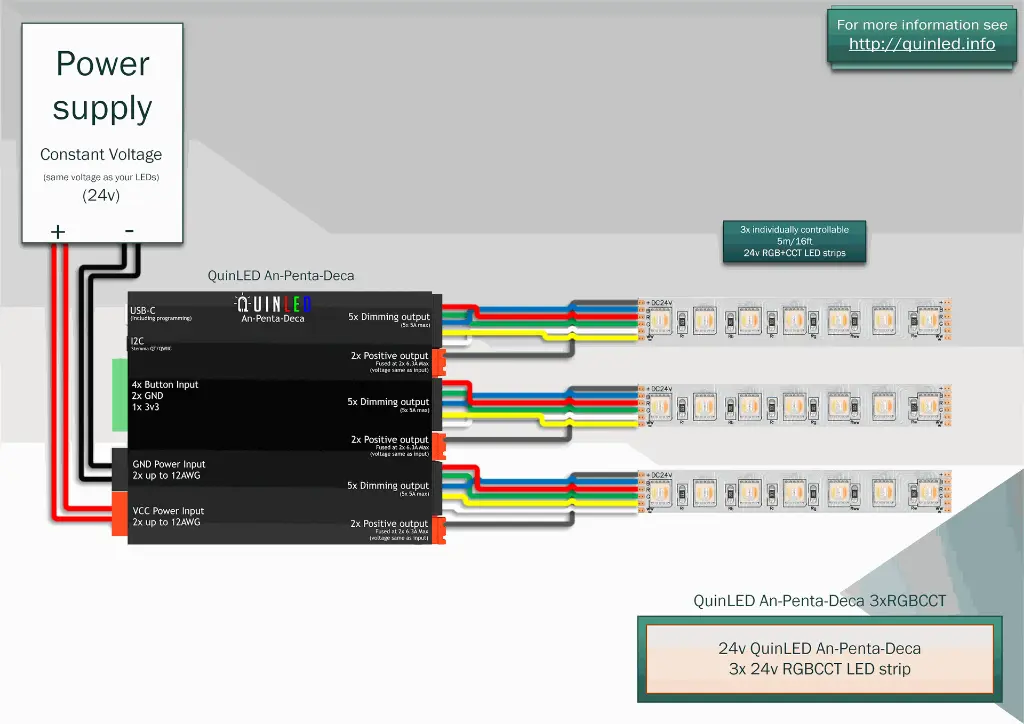Click the '1x 3v3' label
The height and width of the screenshot is (724, 1024).
(x=146, y=407)
